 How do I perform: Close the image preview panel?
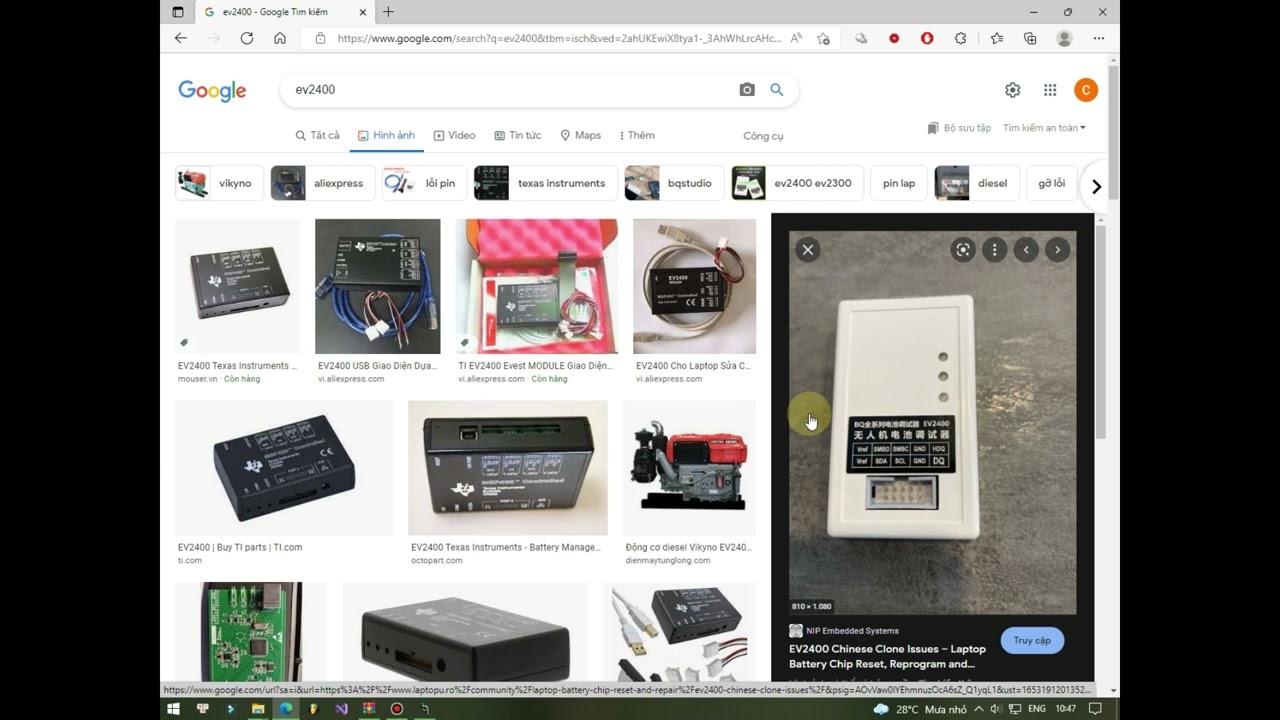(x=808, y=250)
